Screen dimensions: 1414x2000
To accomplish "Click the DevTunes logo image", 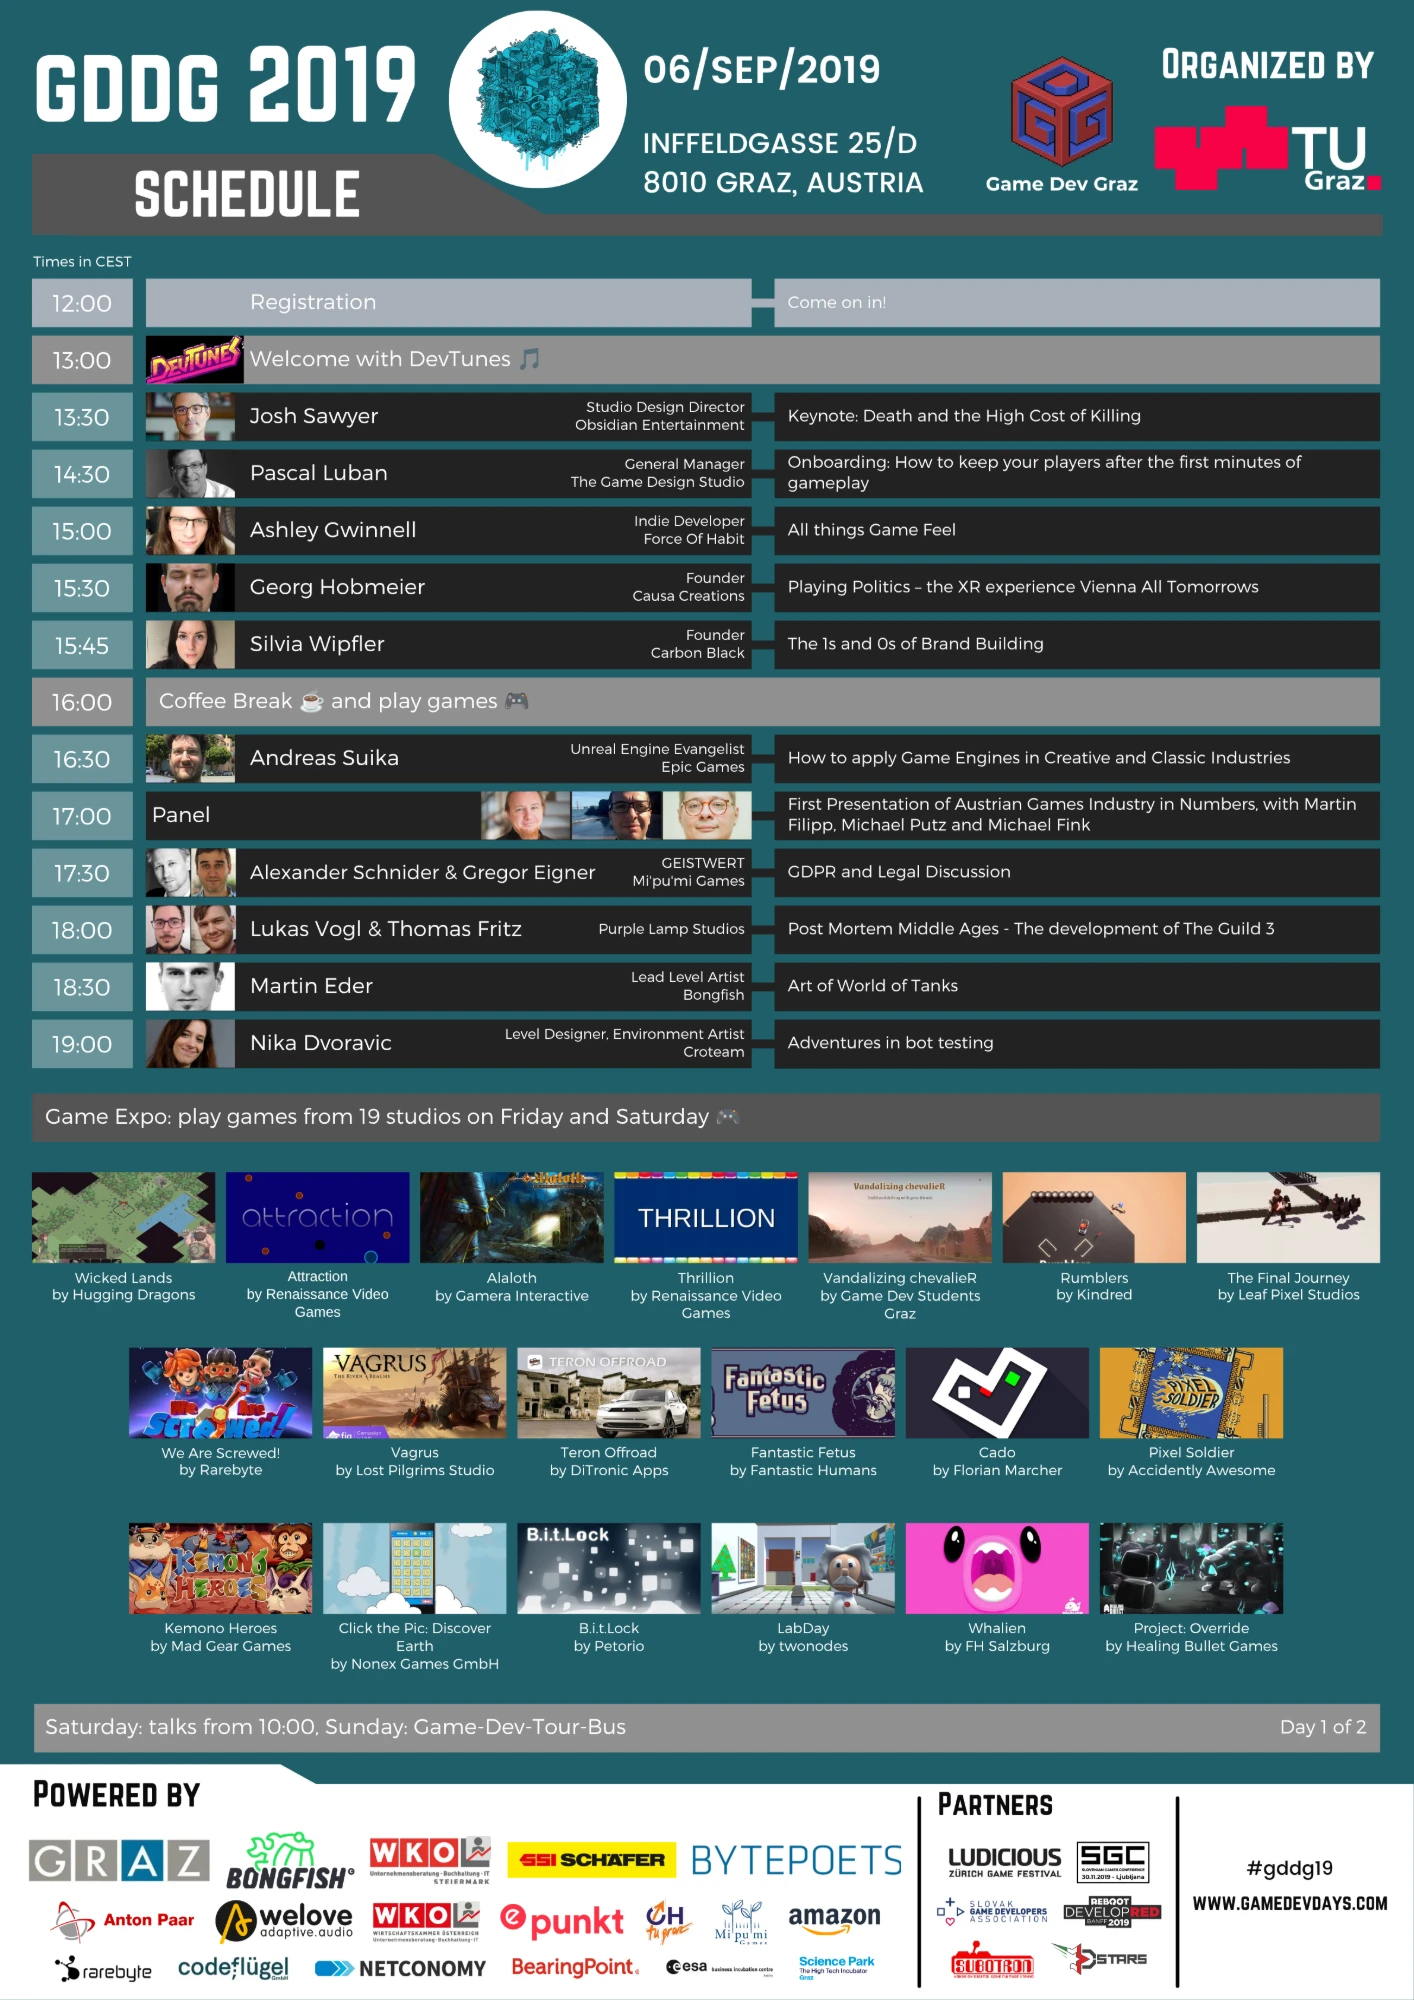I will point(195,360).
